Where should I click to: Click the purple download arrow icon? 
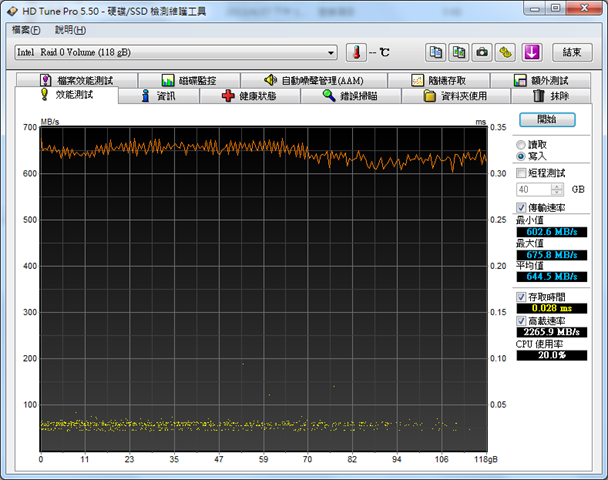(x=532, y=52)
